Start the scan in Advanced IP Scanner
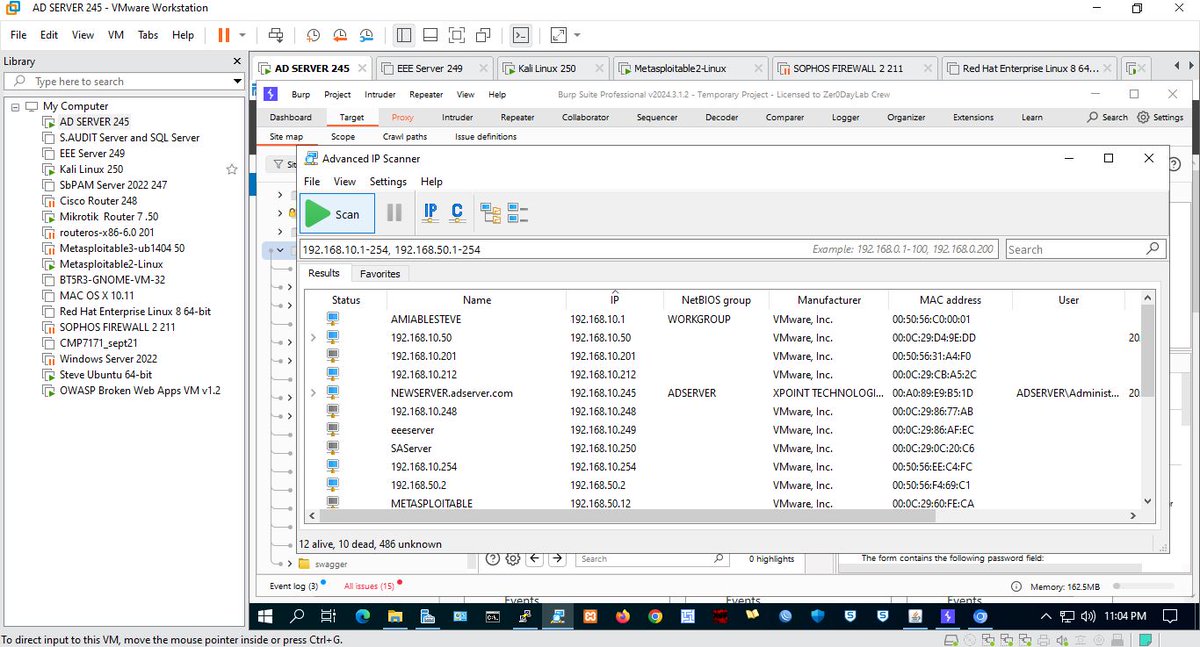The width and height of the screenshot is (1200, 647). click(x=337, y=213)
